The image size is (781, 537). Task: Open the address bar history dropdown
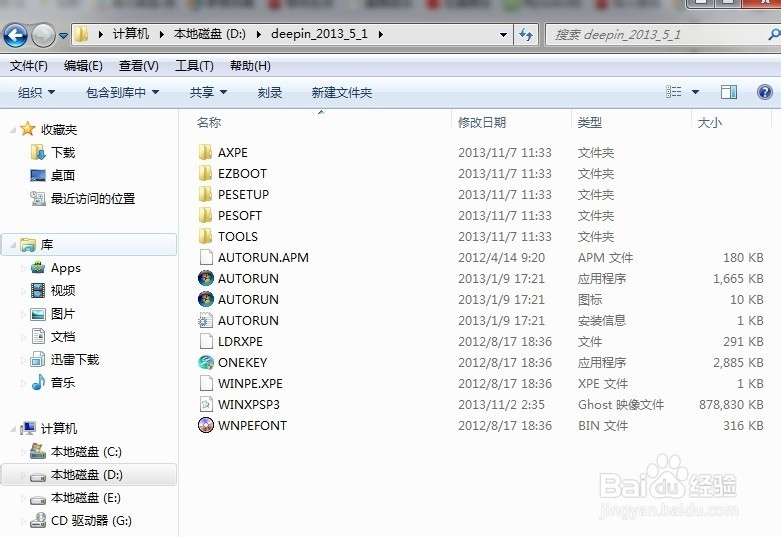click(x=503, y=35)
